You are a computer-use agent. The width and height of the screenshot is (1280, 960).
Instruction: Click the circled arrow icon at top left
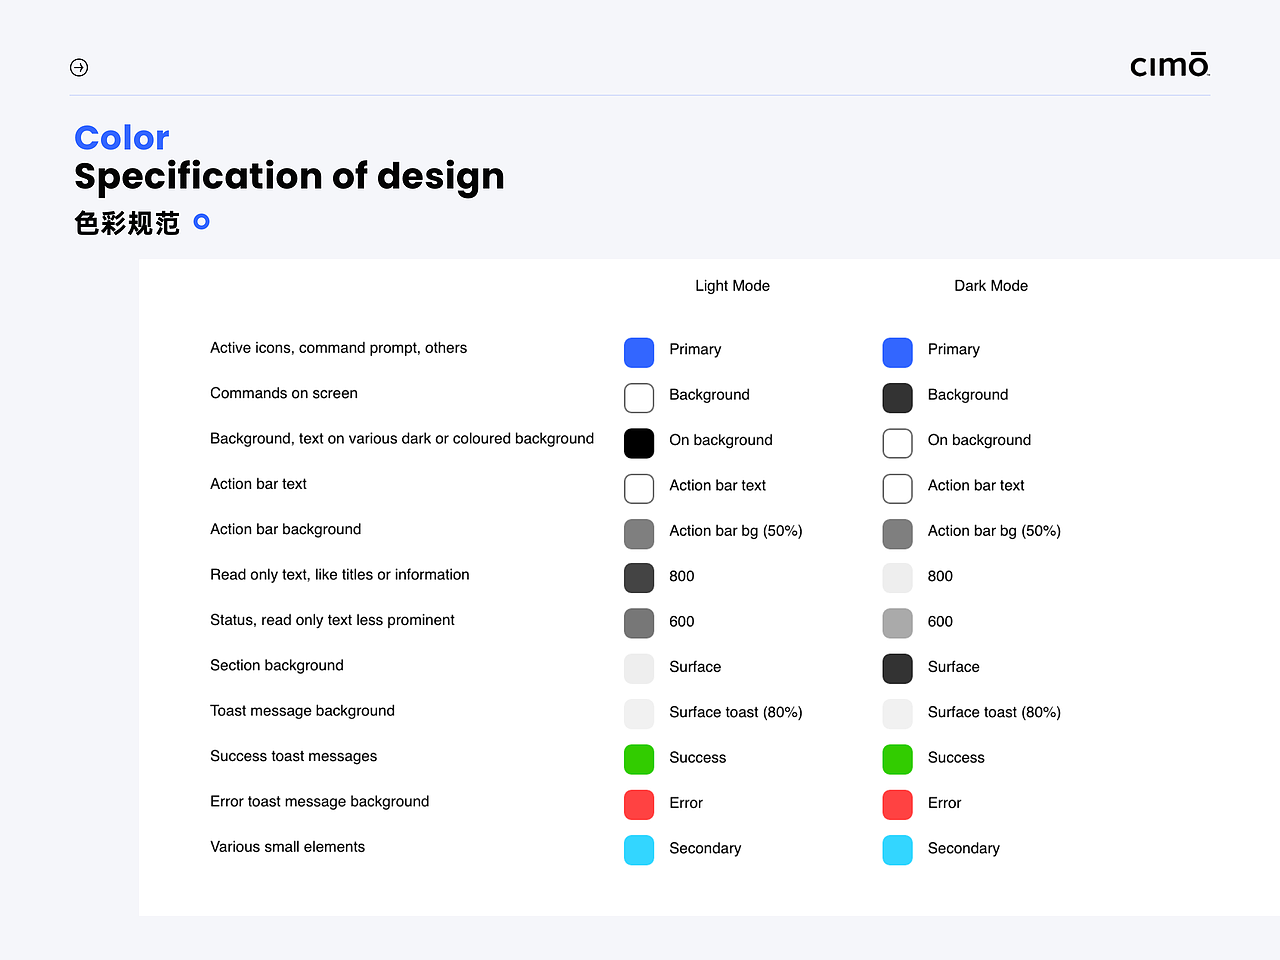79,67
